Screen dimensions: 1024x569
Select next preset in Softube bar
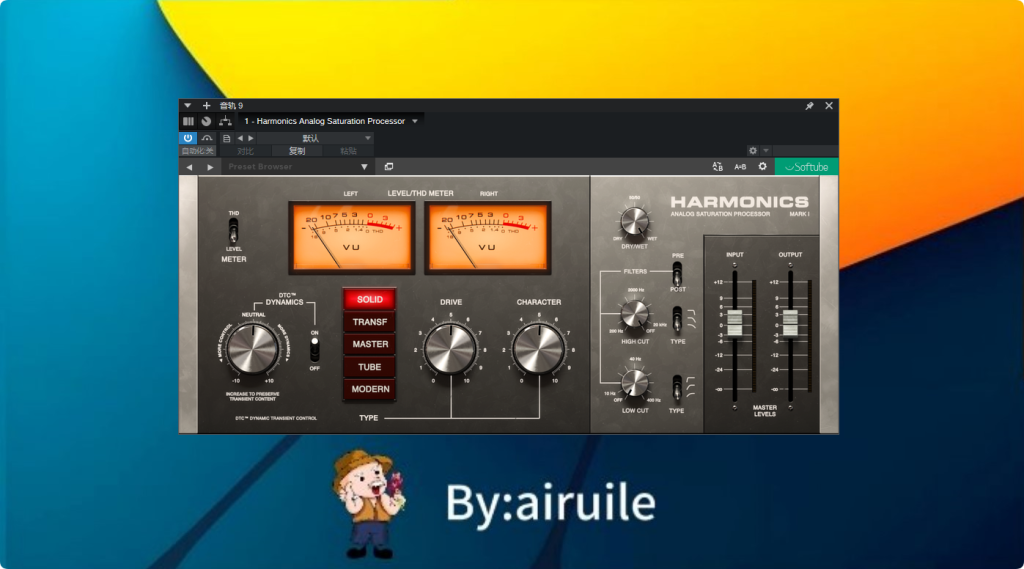coord(210,167)
